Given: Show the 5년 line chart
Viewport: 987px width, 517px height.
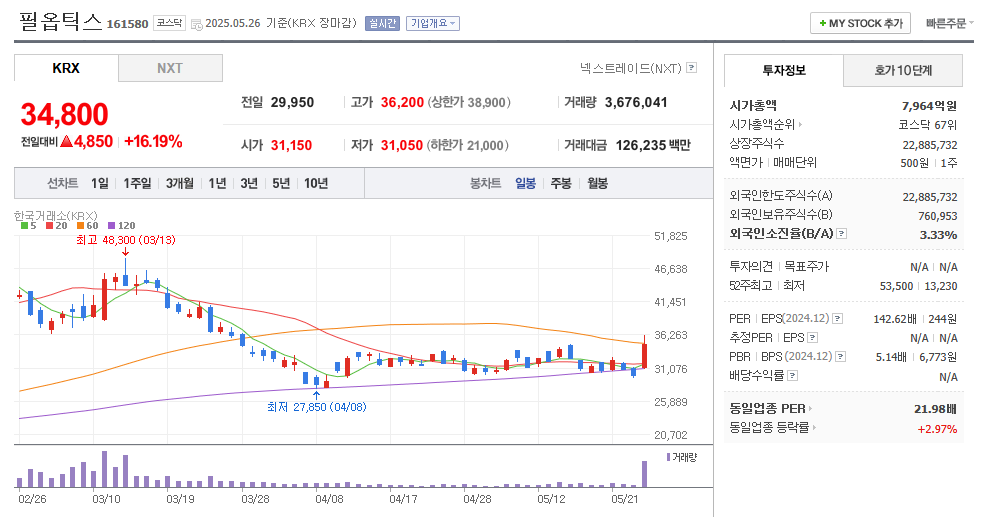Looking at the screenshot, I should pos(281,183).
